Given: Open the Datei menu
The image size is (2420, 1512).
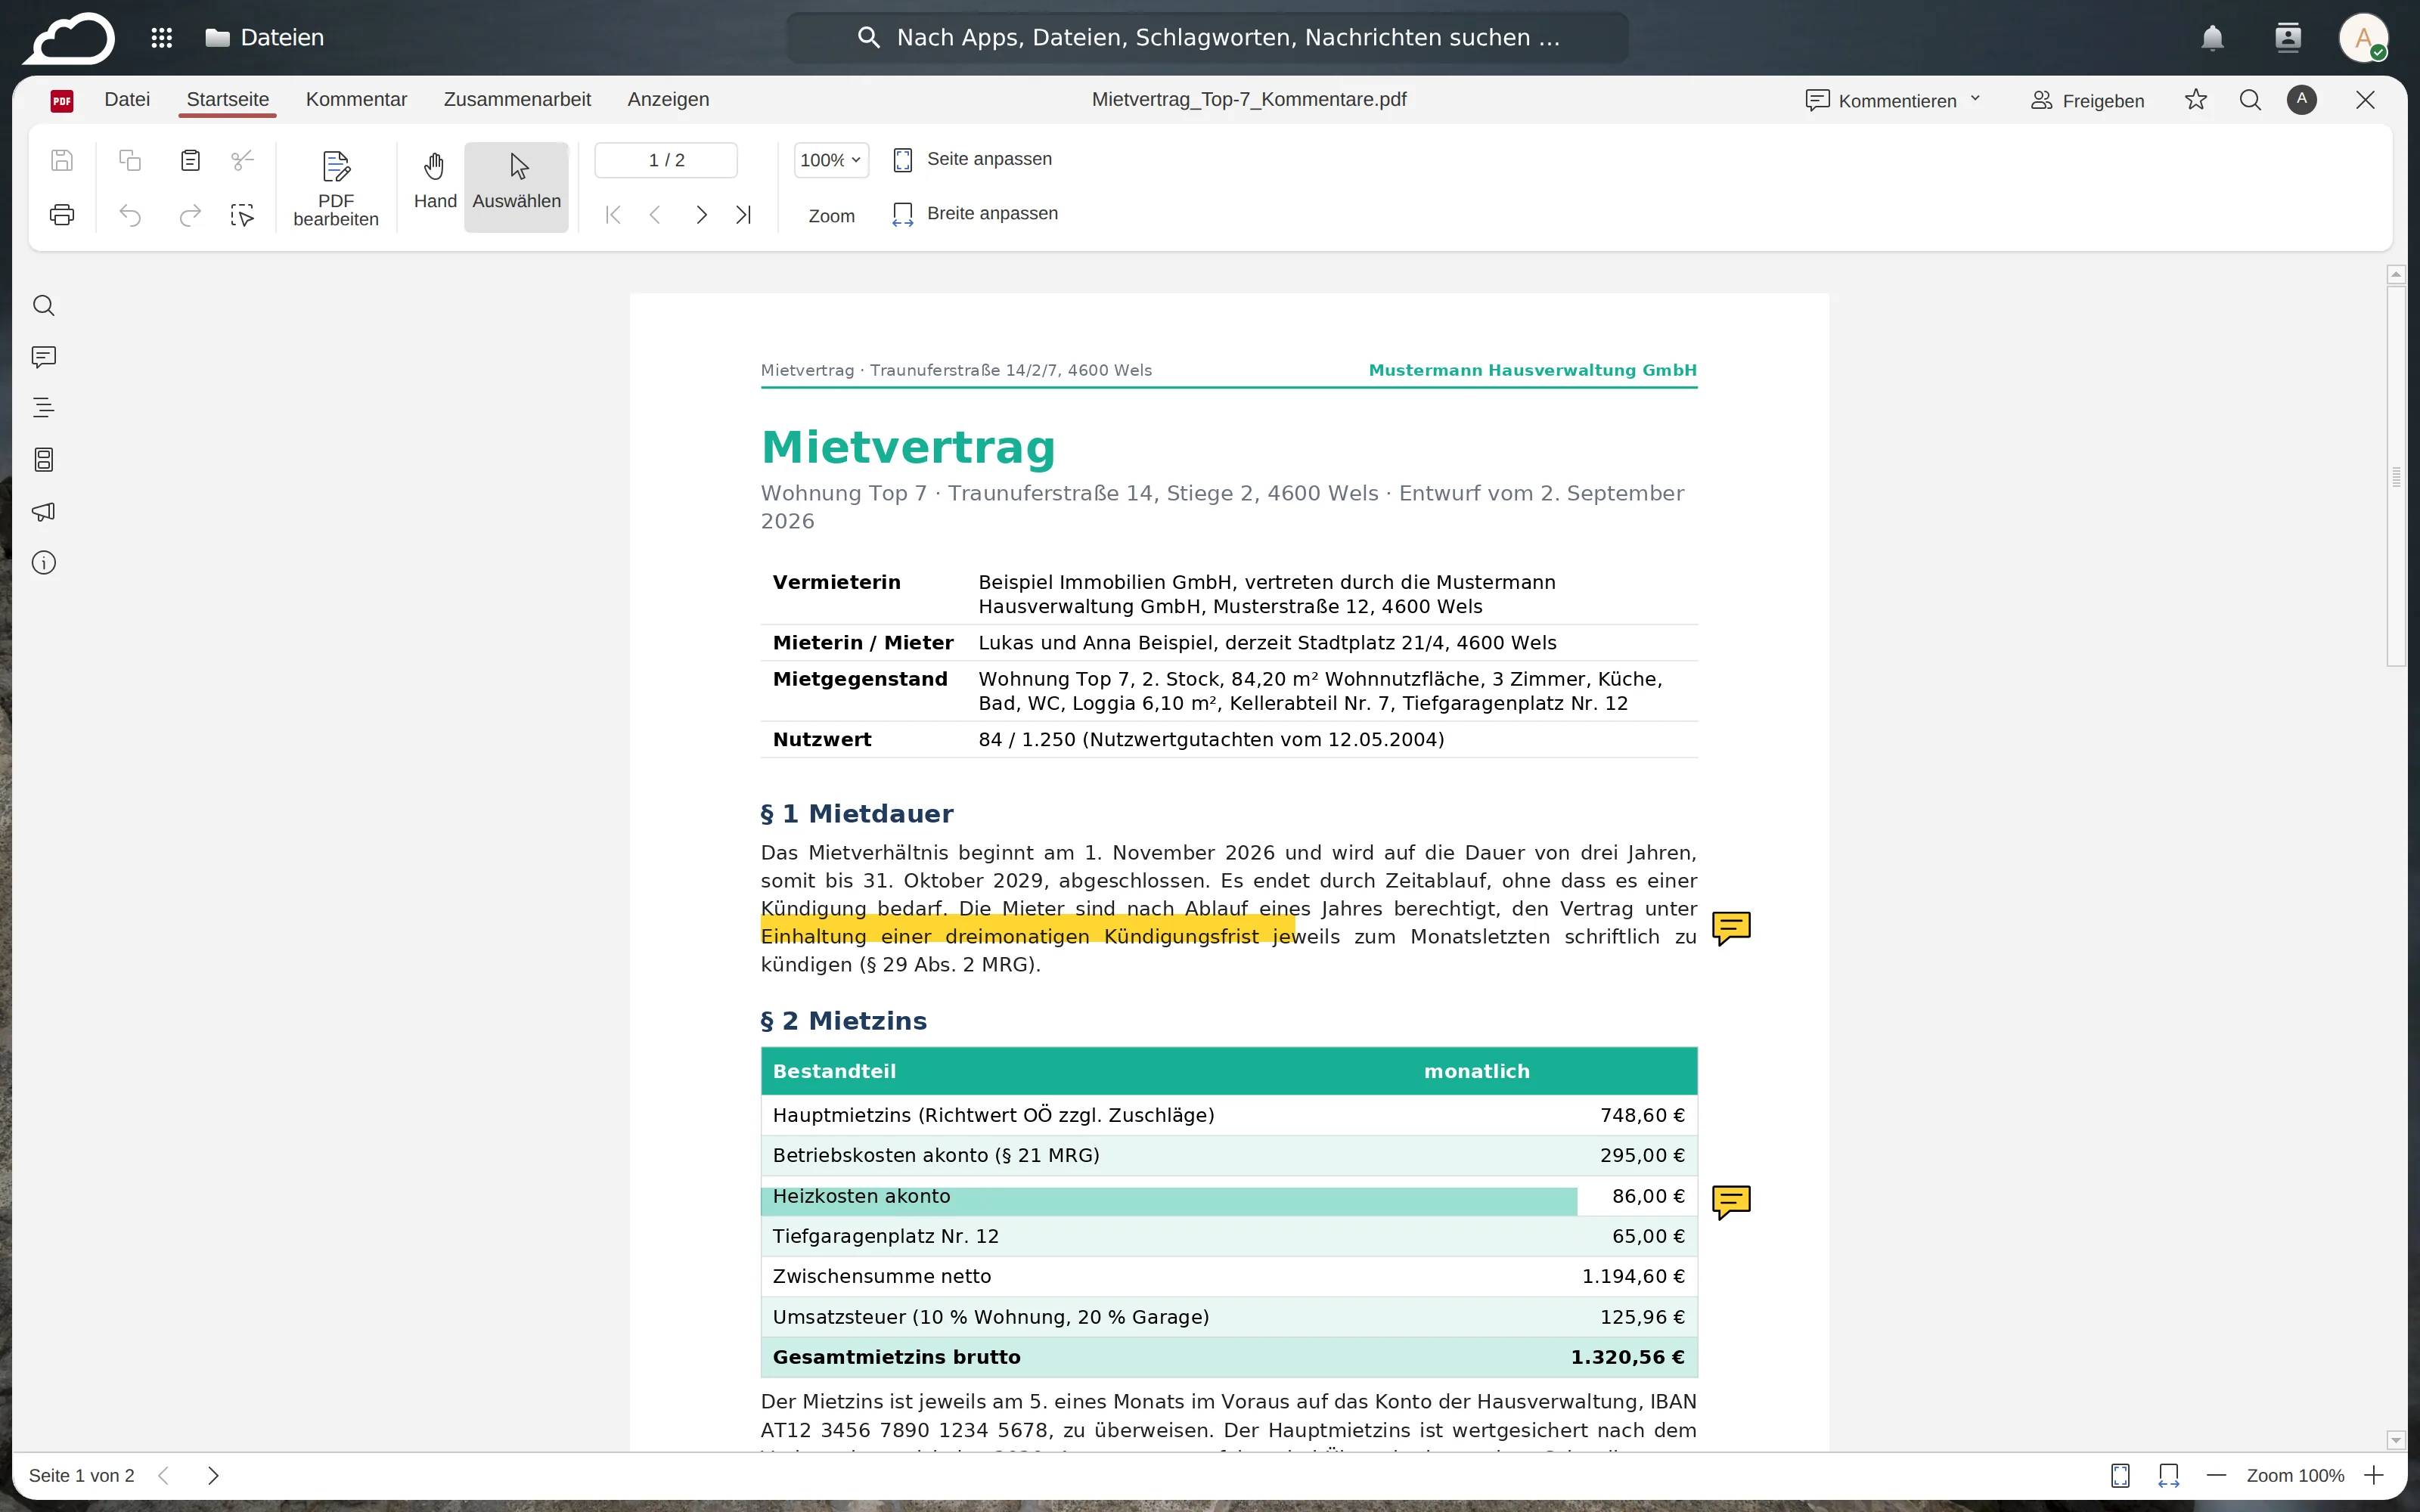Looking at the screenshot, I should click(127, 99).
